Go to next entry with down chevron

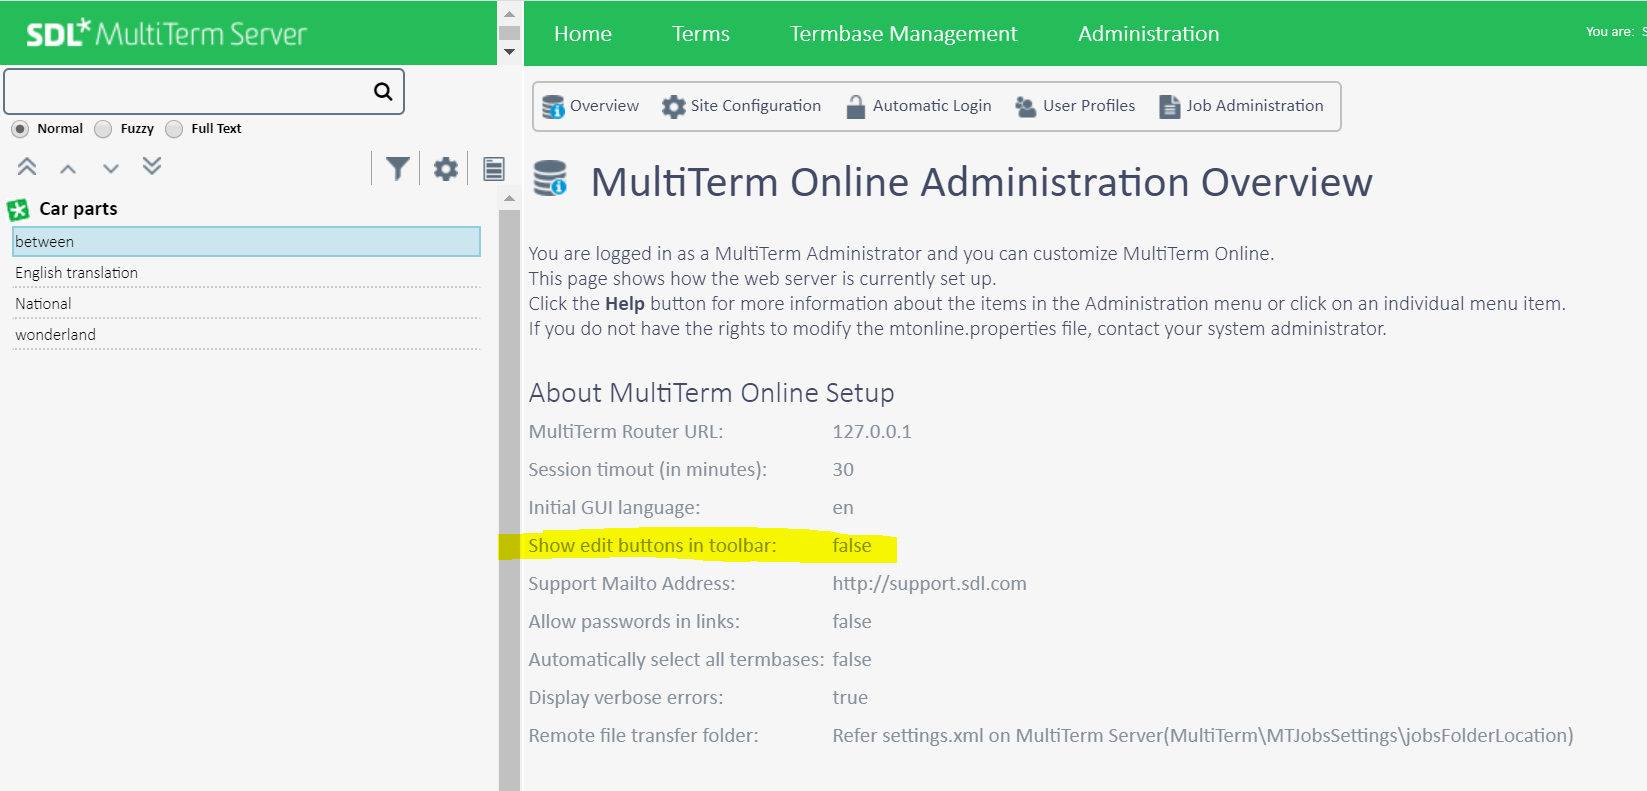(x=111, y=169)
